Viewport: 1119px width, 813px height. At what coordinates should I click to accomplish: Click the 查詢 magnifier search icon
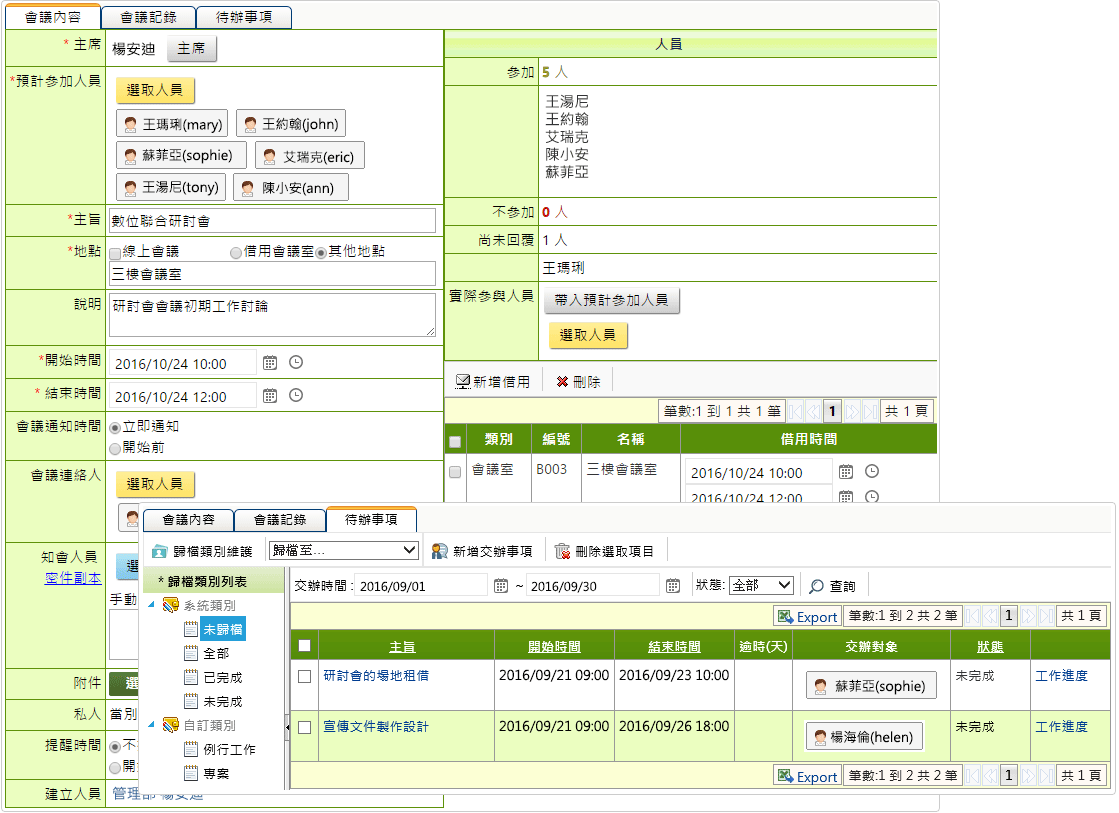click(x=817, y=586)
